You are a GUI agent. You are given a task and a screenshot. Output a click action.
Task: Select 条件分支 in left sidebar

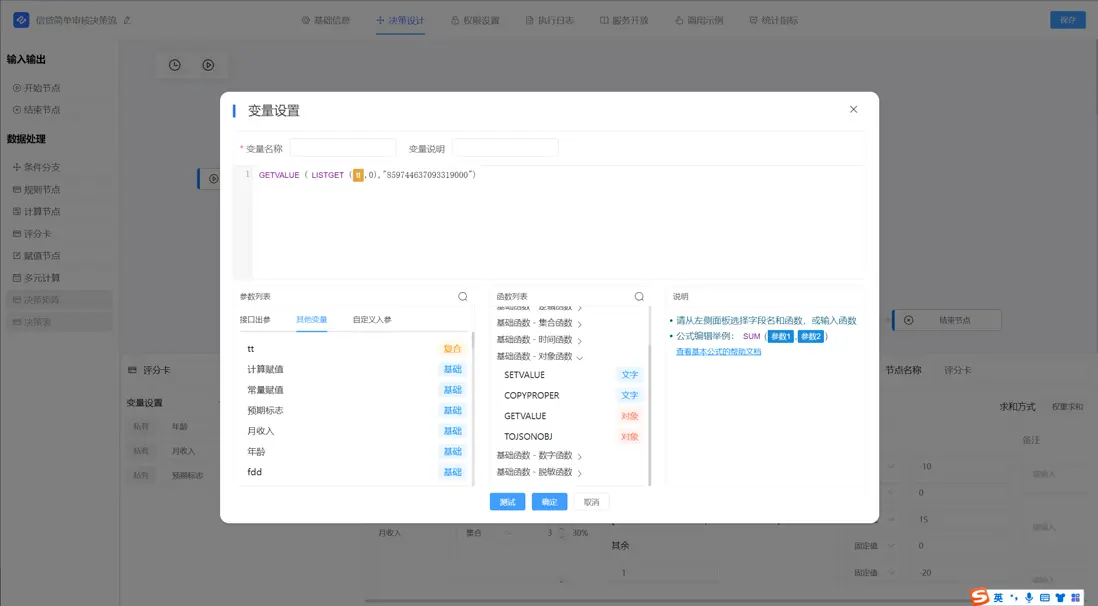point(36,167)
